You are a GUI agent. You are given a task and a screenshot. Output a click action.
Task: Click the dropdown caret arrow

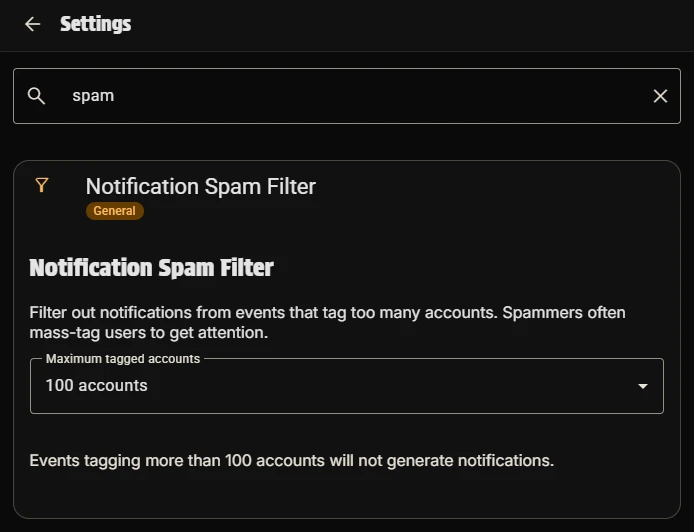coord(643,387)
